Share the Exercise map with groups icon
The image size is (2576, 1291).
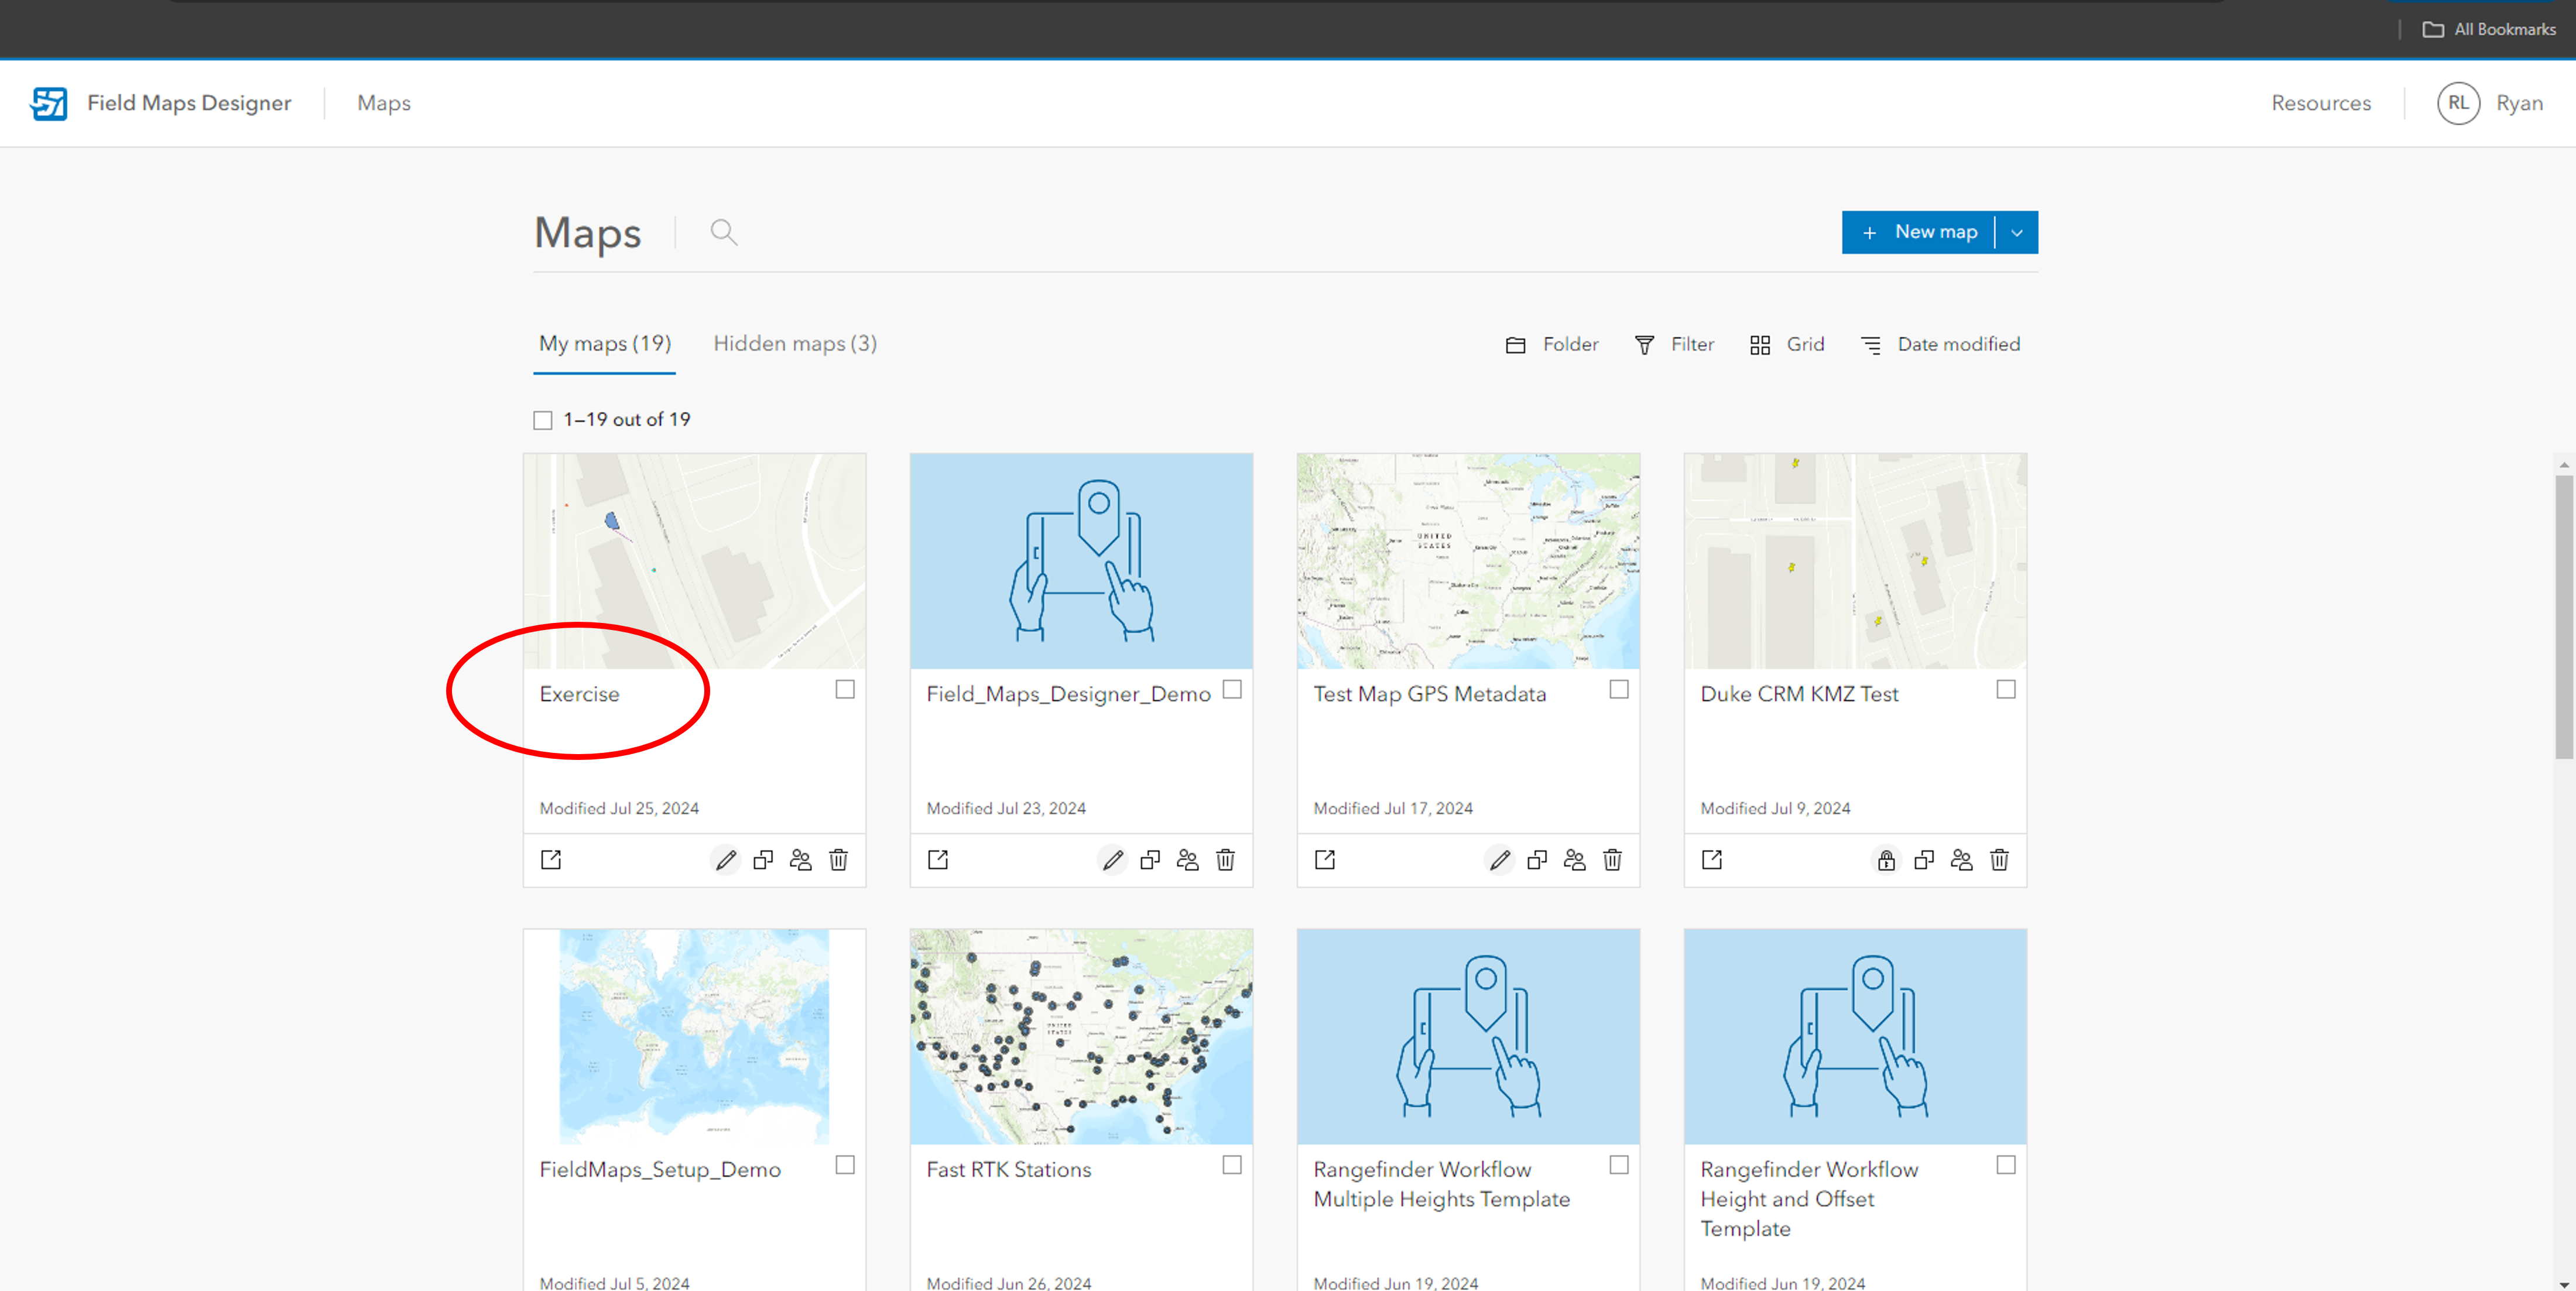pyautogui.click(x=801, y=860)
